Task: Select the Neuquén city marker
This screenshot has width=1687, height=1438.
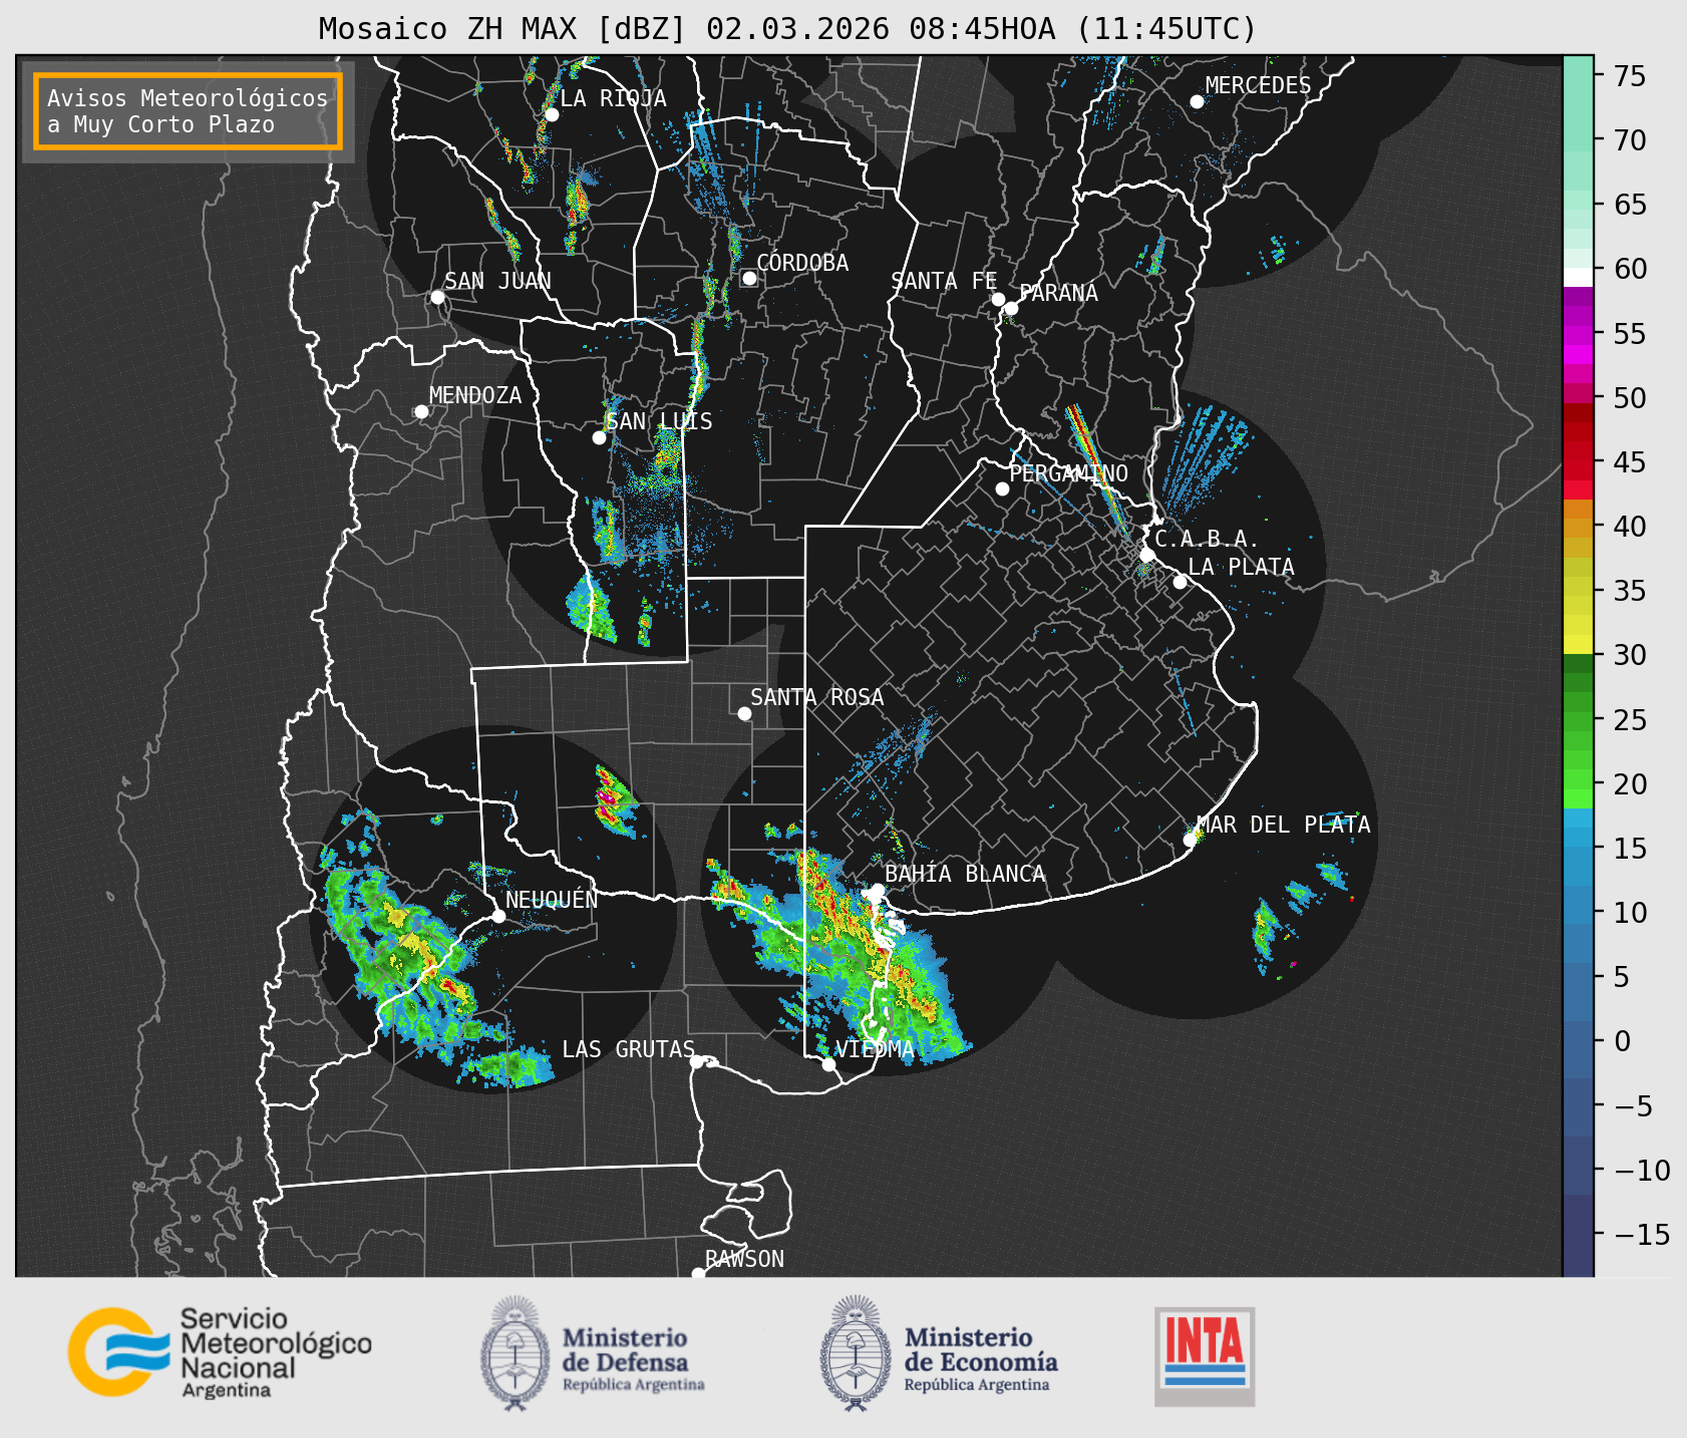Action: pos(498,916)
